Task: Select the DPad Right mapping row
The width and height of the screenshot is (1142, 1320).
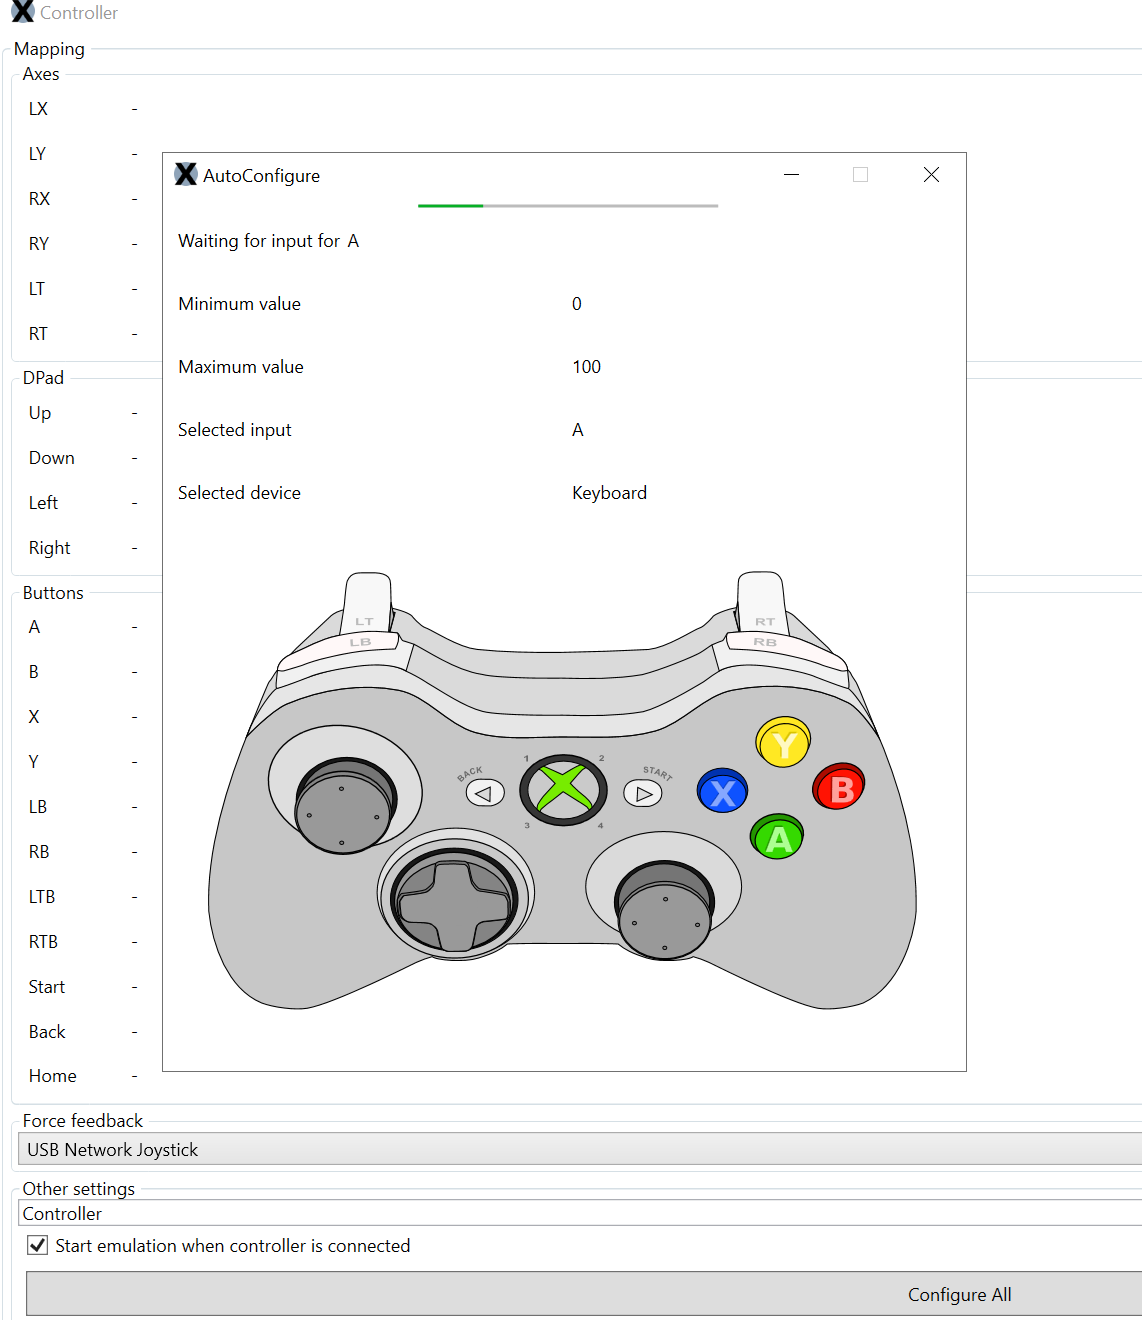Action: tap(85, 547)
